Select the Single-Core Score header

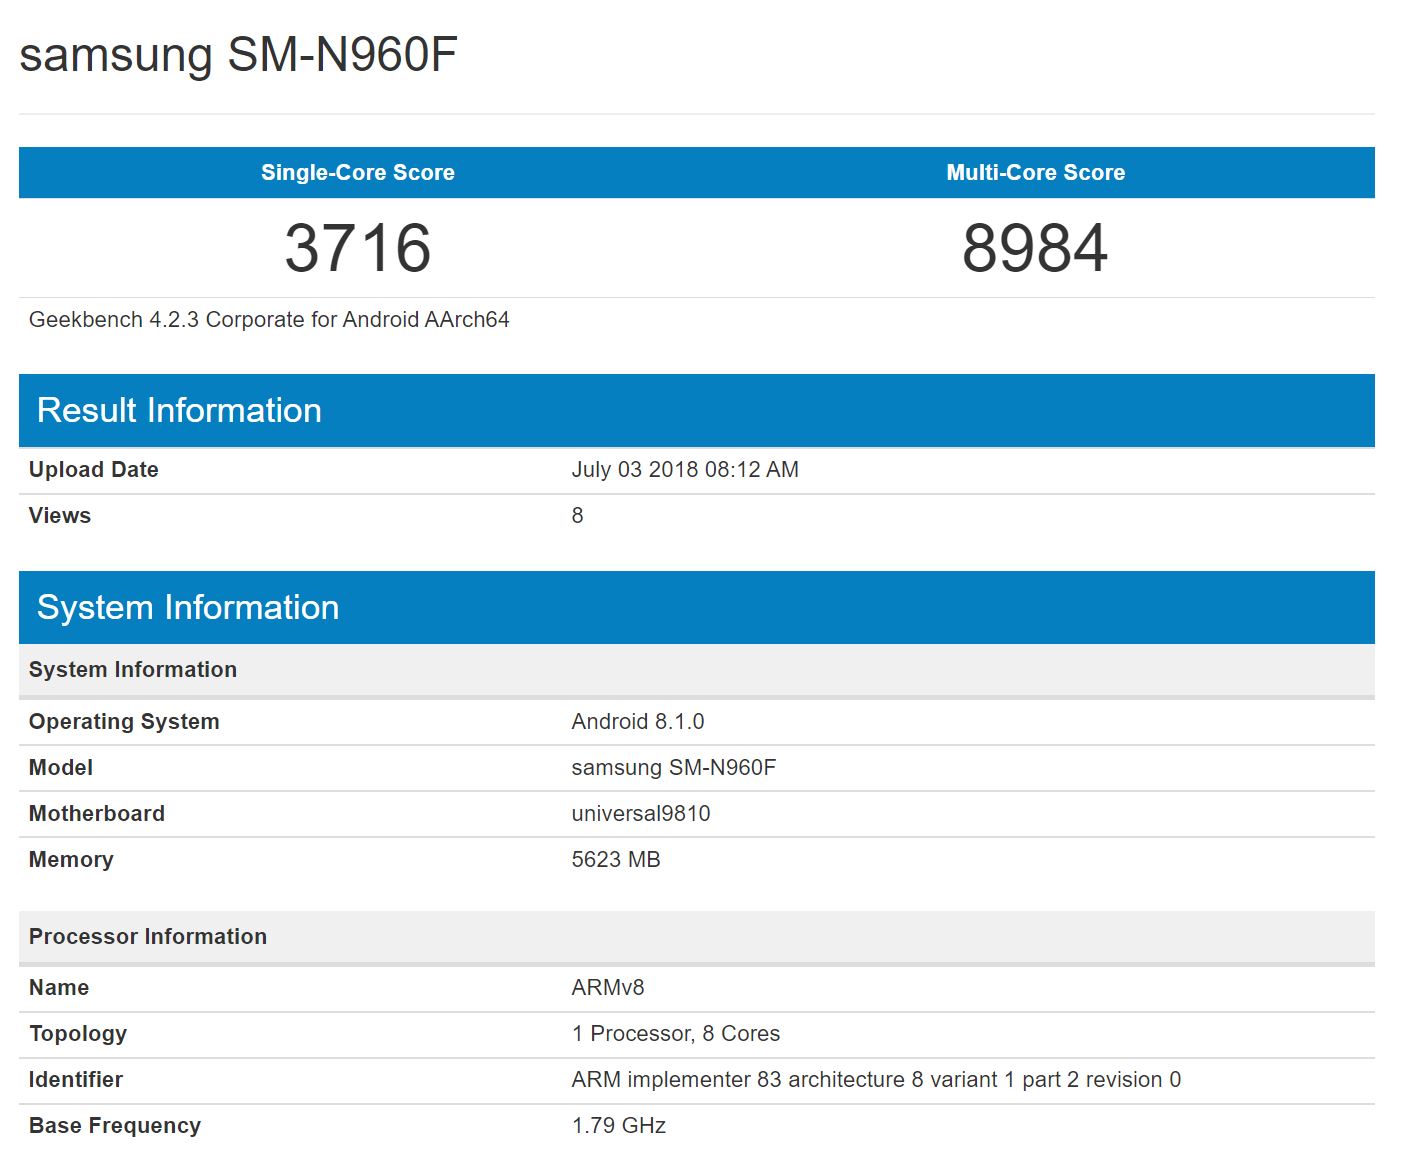pos(357,172)
